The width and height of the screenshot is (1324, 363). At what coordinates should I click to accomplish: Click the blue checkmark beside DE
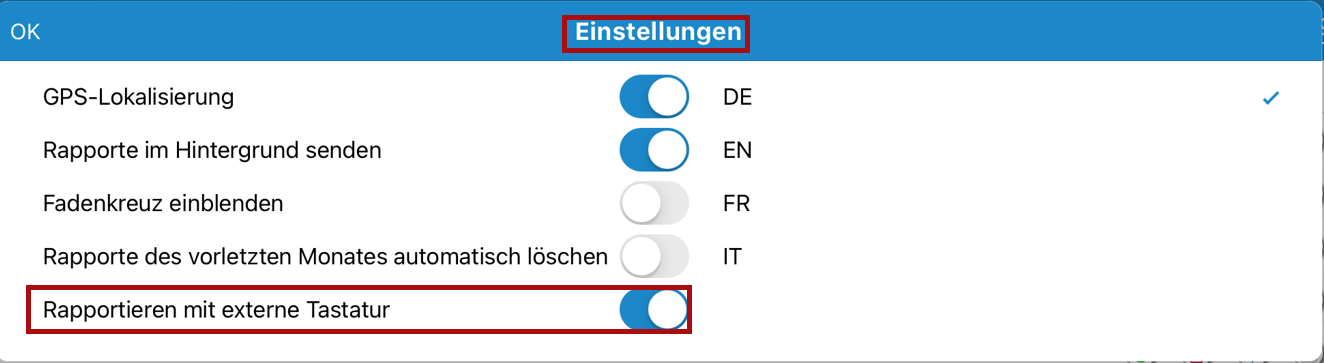coord(1271,98)
